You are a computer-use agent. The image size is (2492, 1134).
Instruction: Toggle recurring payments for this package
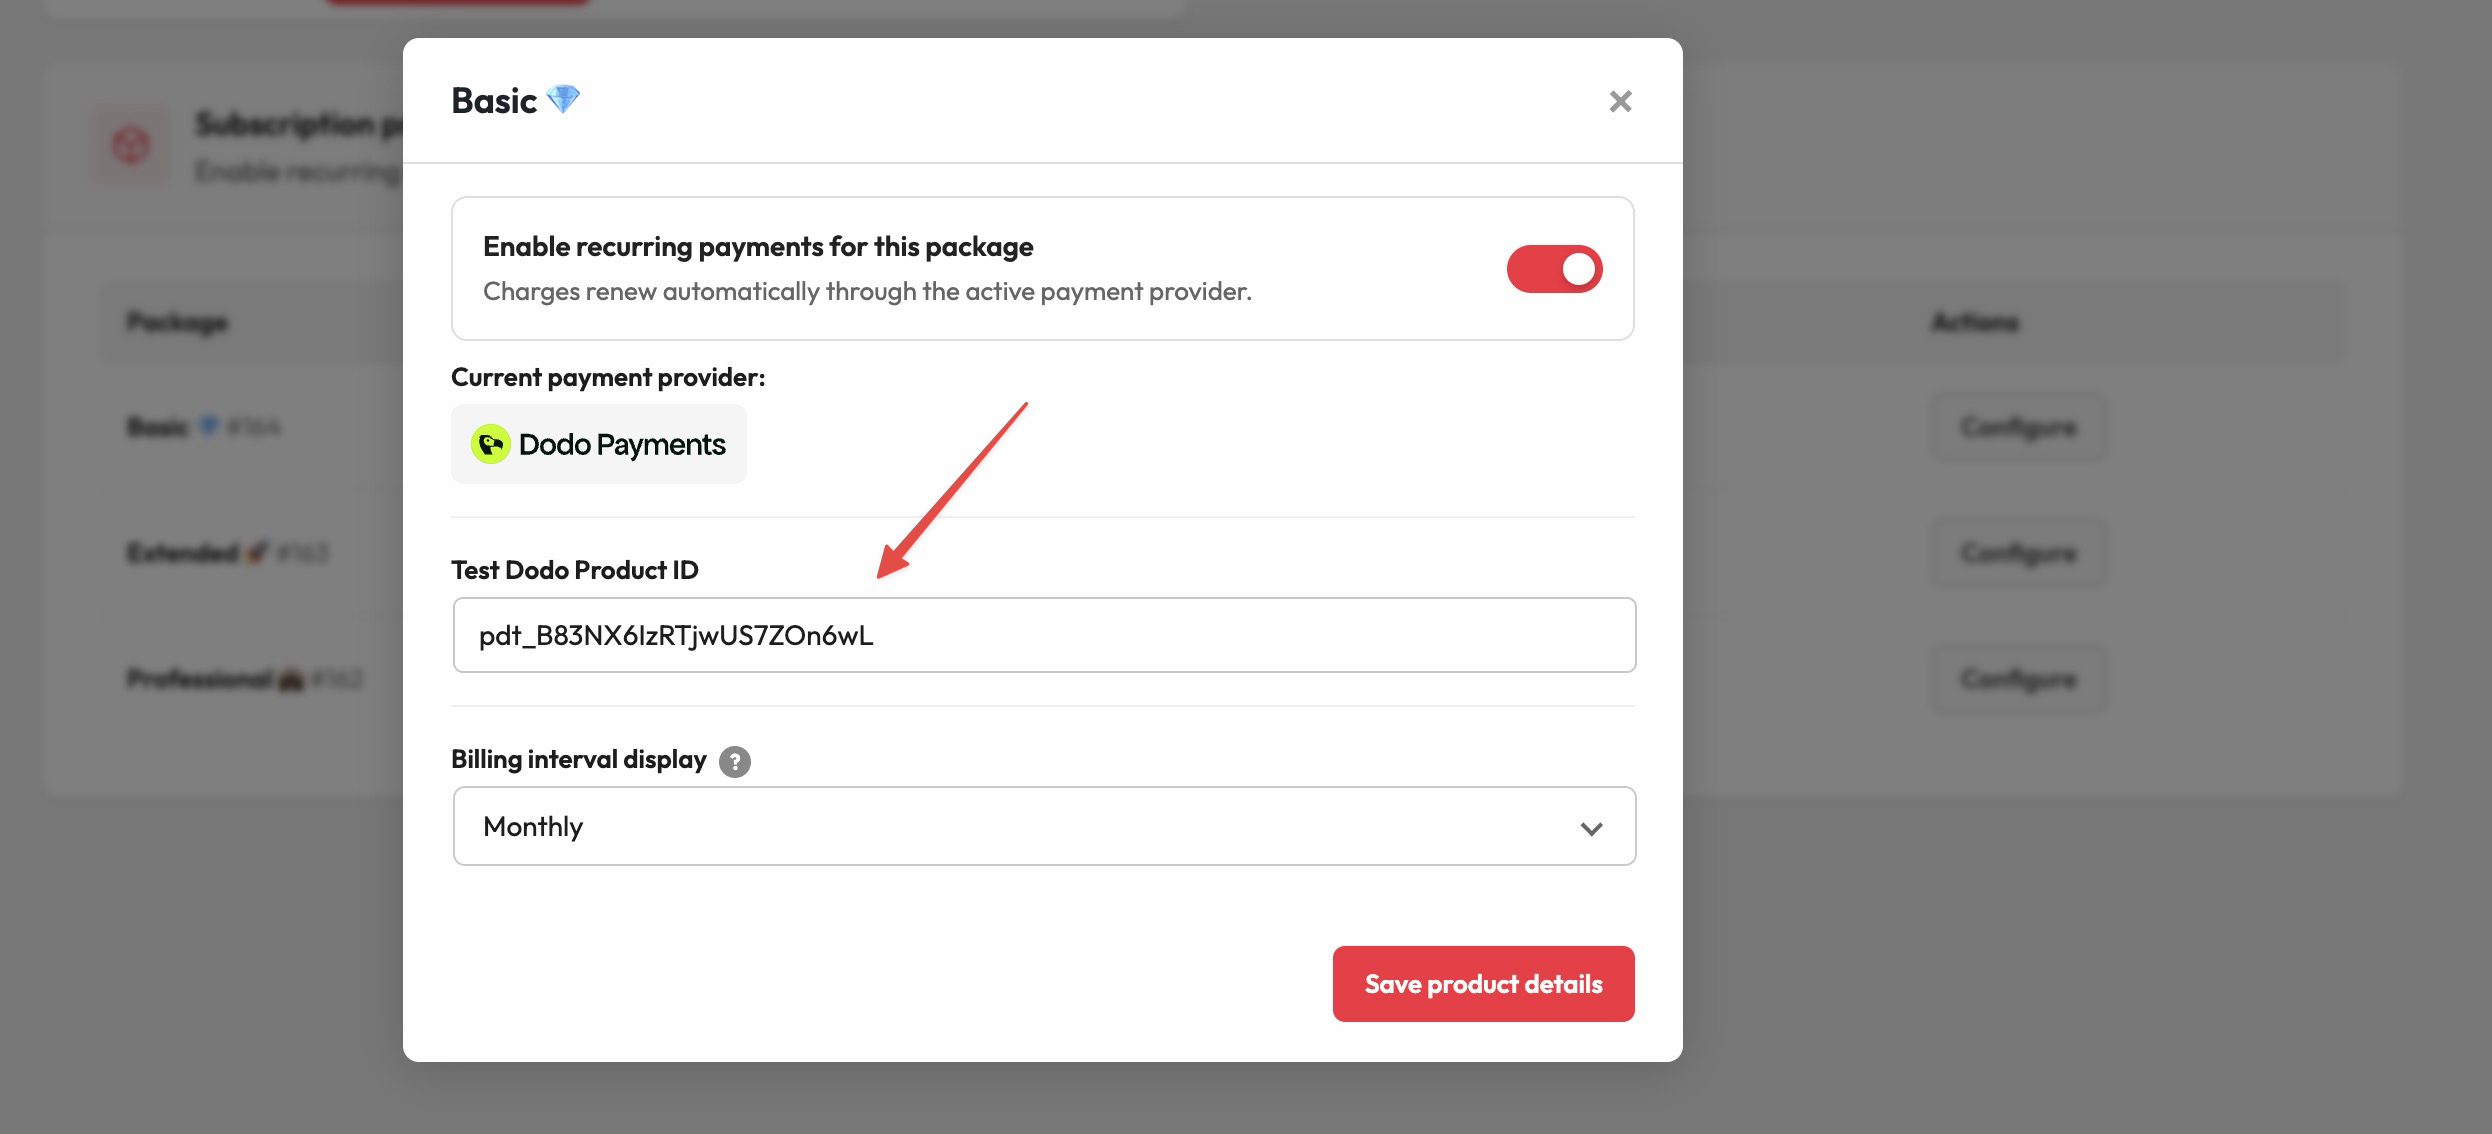tap(1554, 269)
